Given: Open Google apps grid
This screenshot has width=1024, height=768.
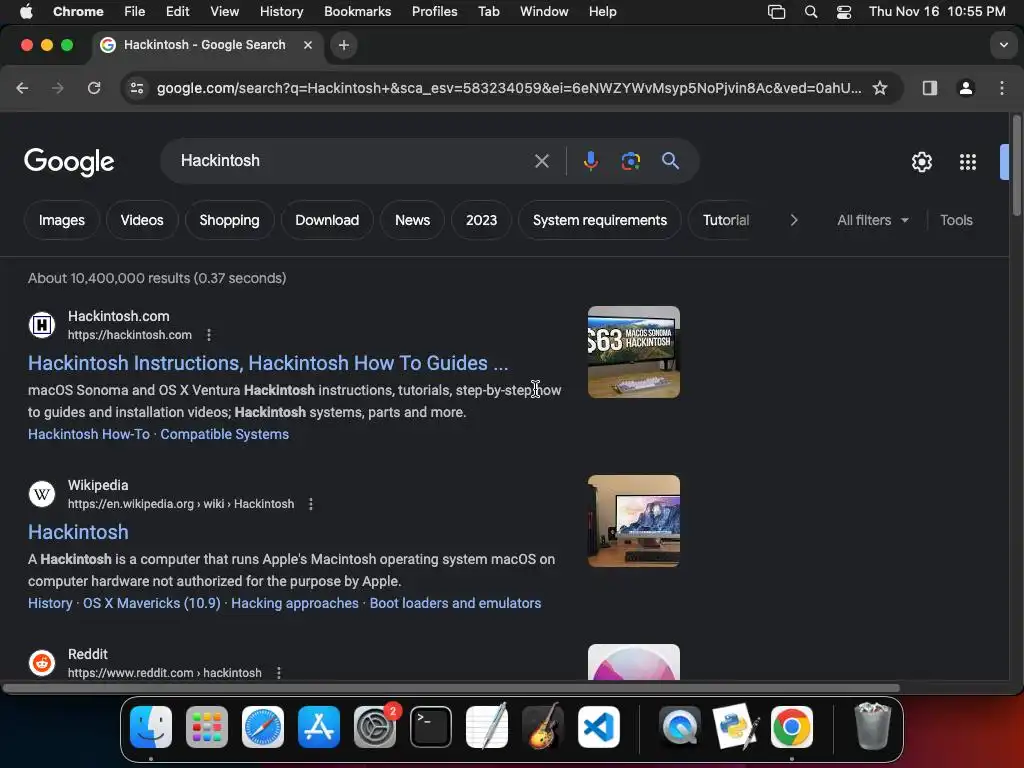Looking at the screenshot, I should click(x=967, y=162).
